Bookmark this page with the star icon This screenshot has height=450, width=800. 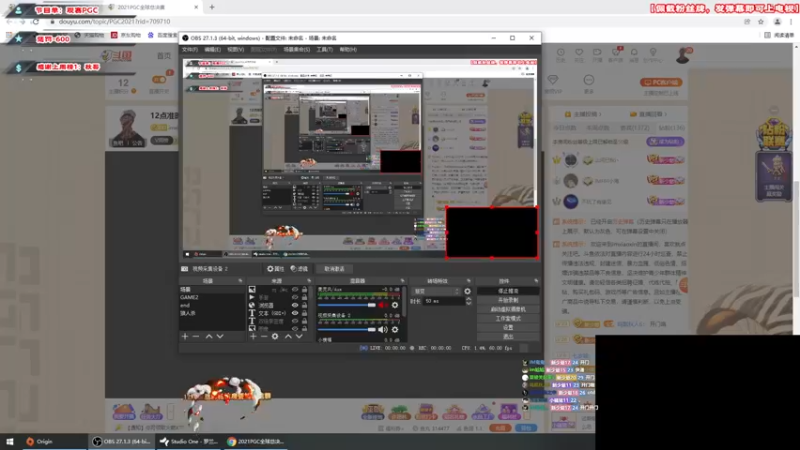[761, 21]
